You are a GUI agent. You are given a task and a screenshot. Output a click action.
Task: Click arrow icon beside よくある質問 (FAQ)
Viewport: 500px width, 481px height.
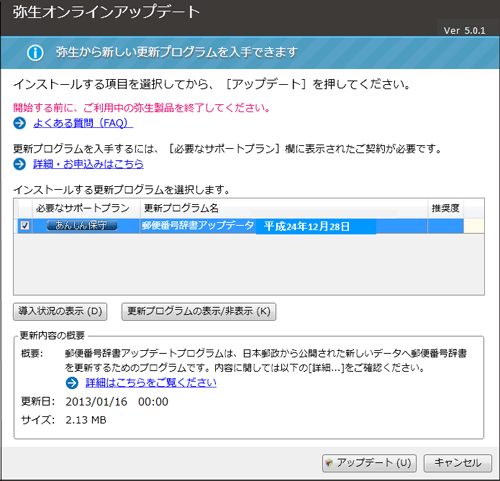click(x=20, y=123)
